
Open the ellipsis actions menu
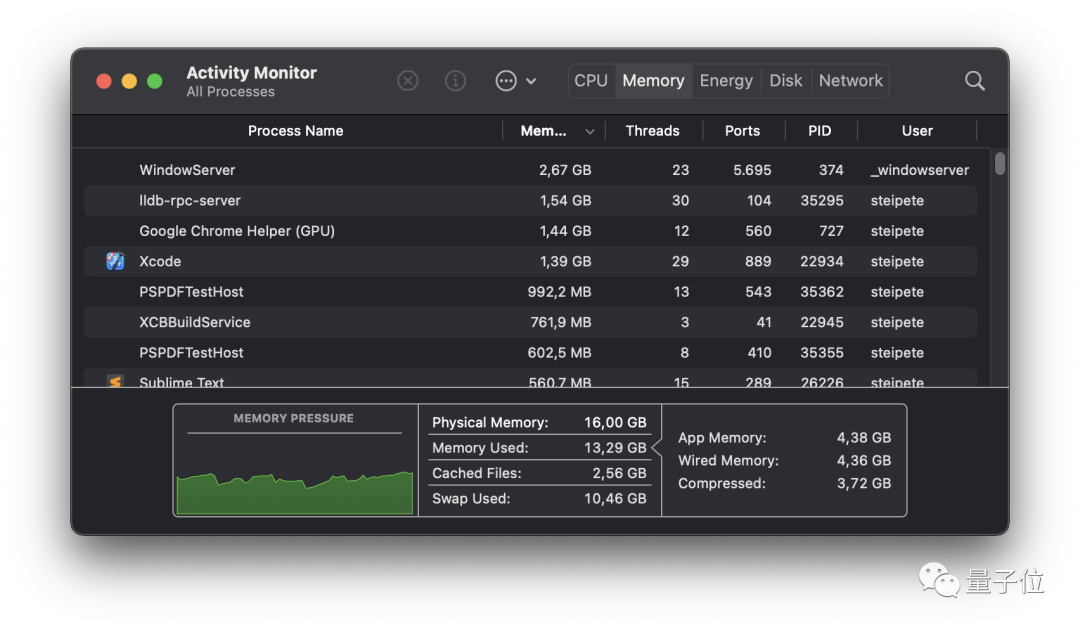(515, 81)
